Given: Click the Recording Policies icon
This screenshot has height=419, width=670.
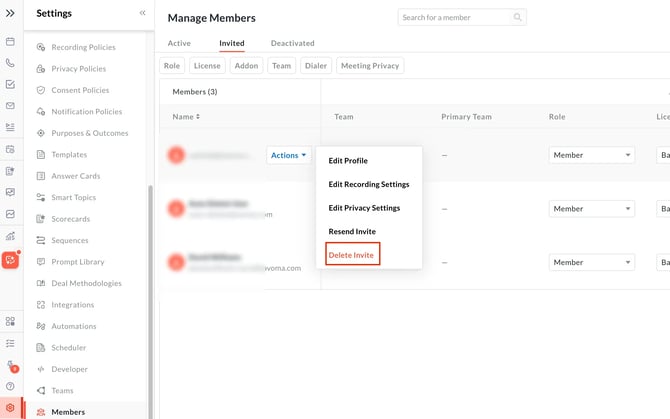Looking at the screenshot, I should tap(41, 47).
